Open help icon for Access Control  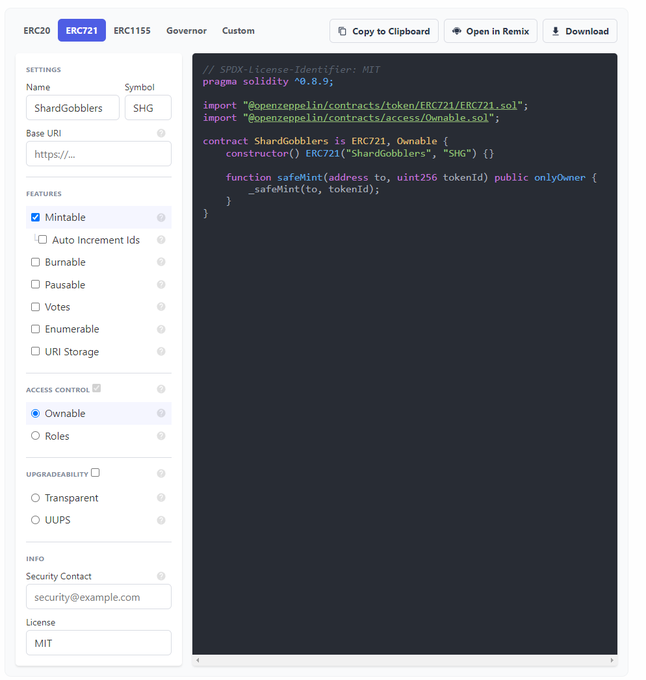[161, 389]
